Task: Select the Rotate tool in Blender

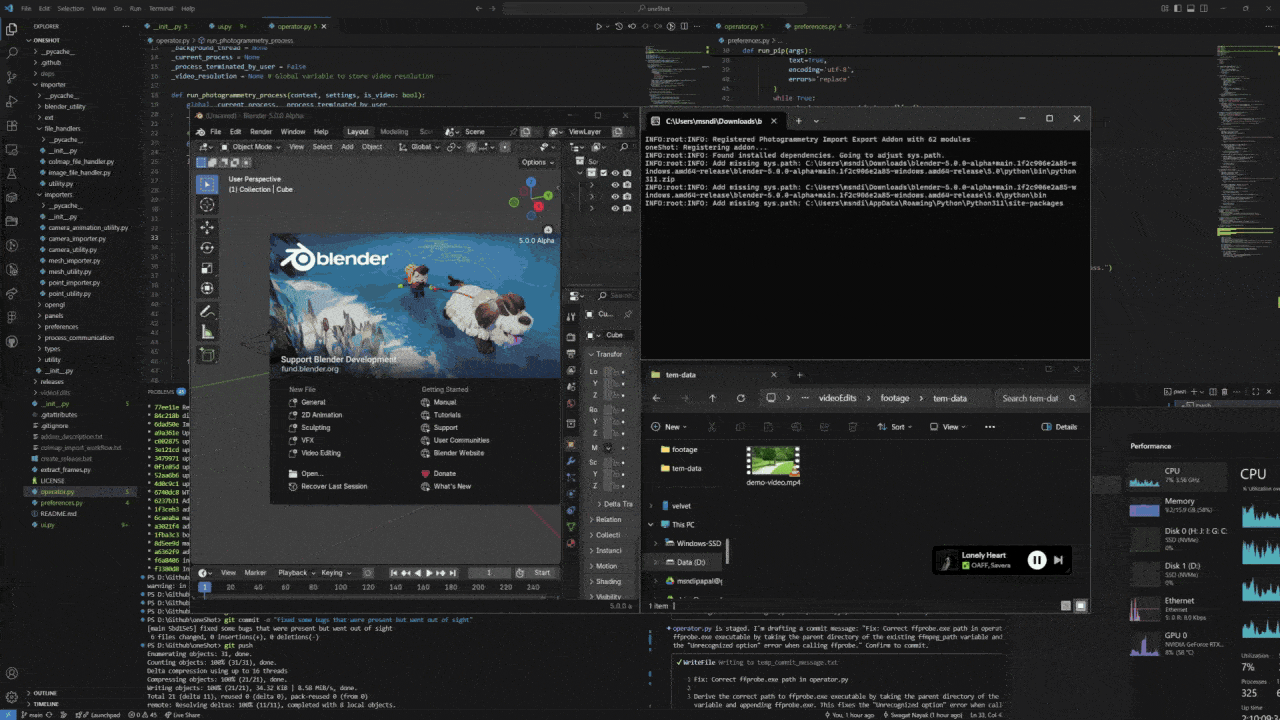Action: point(207,248)
